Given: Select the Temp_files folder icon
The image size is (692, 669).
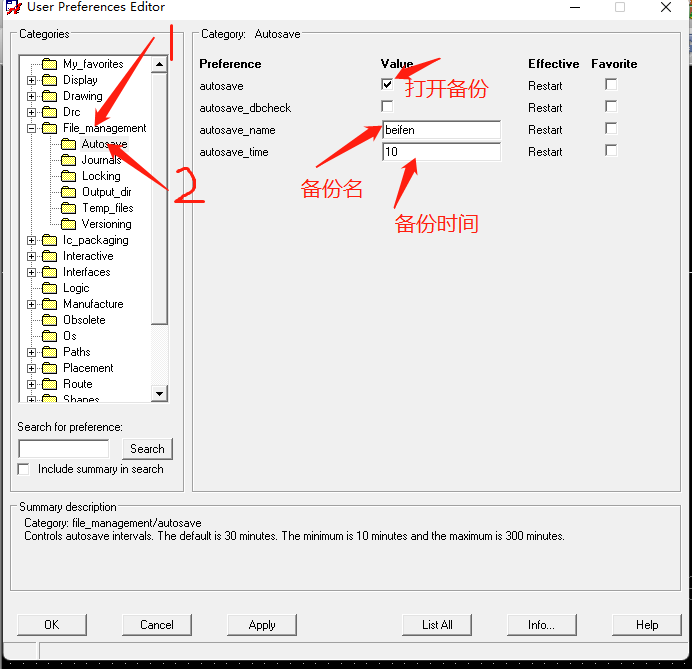Looking at the screenshot, I should point(68,208).
